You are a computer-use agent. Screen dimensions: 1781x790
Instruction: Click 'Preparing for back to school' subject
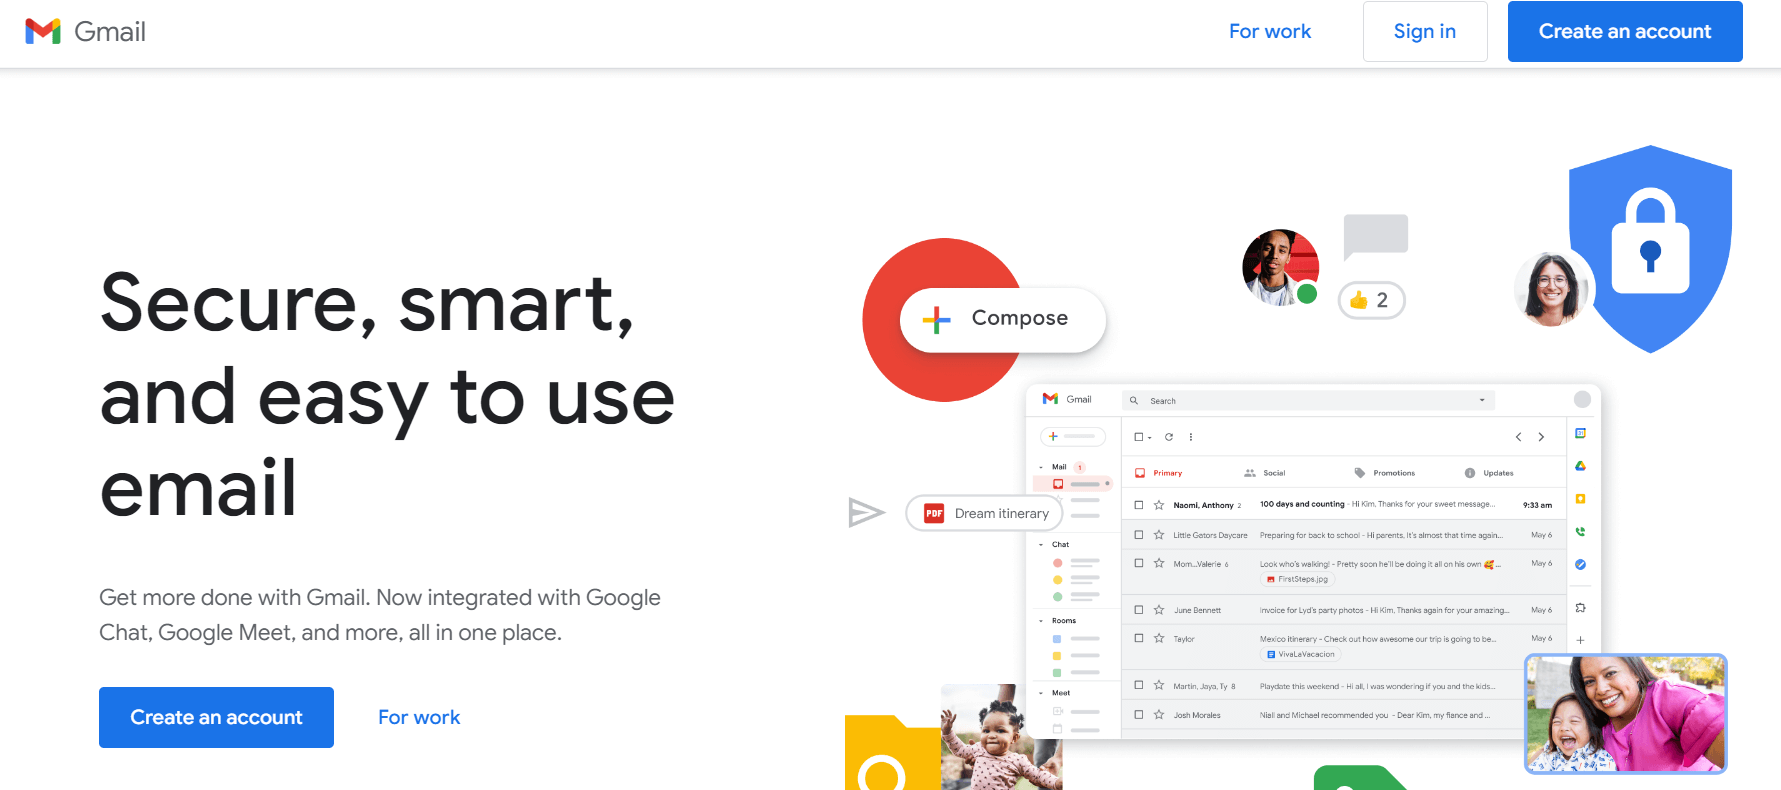1310,535
